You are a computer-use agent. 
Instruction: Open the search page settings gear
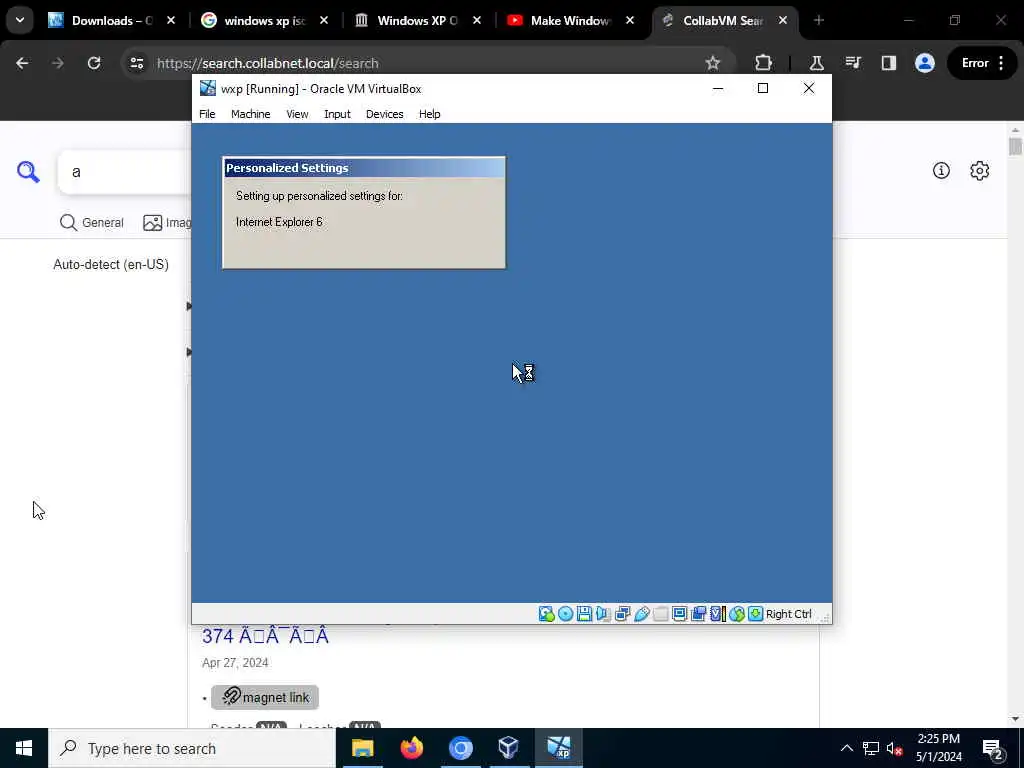980,170
